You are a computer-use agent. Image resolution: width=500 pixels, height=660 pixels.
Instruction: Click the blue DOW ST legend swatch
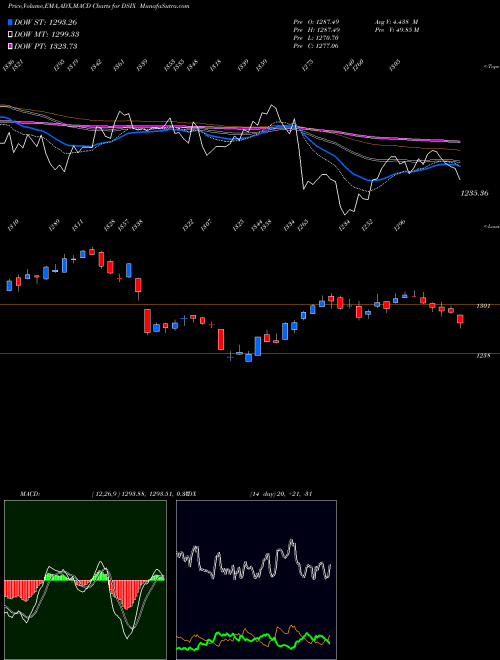11,22
